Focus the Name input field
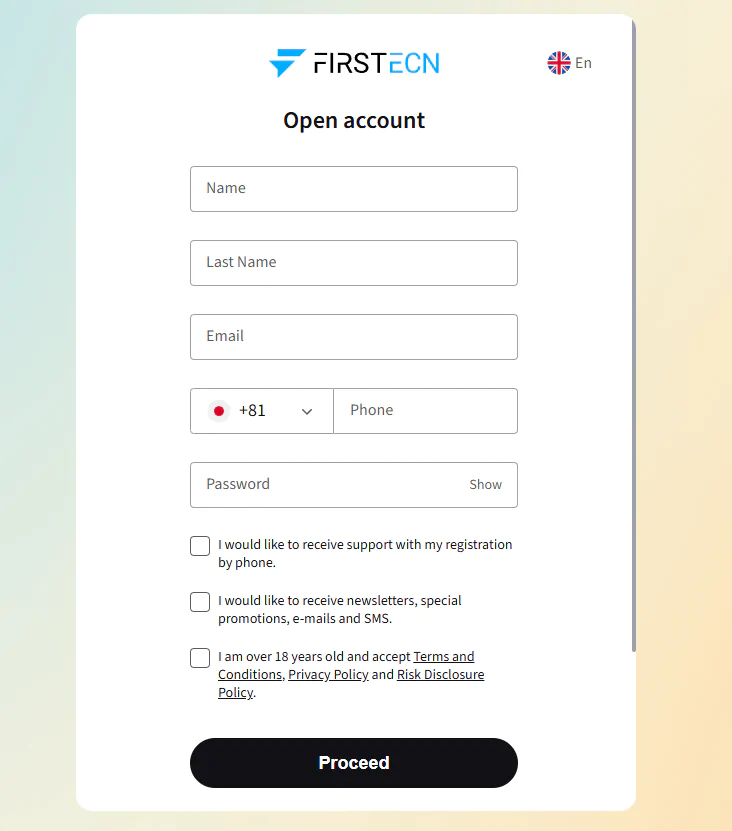Image resolution: width=732 pixels, height=831 pixels. (x=354, y=189)
